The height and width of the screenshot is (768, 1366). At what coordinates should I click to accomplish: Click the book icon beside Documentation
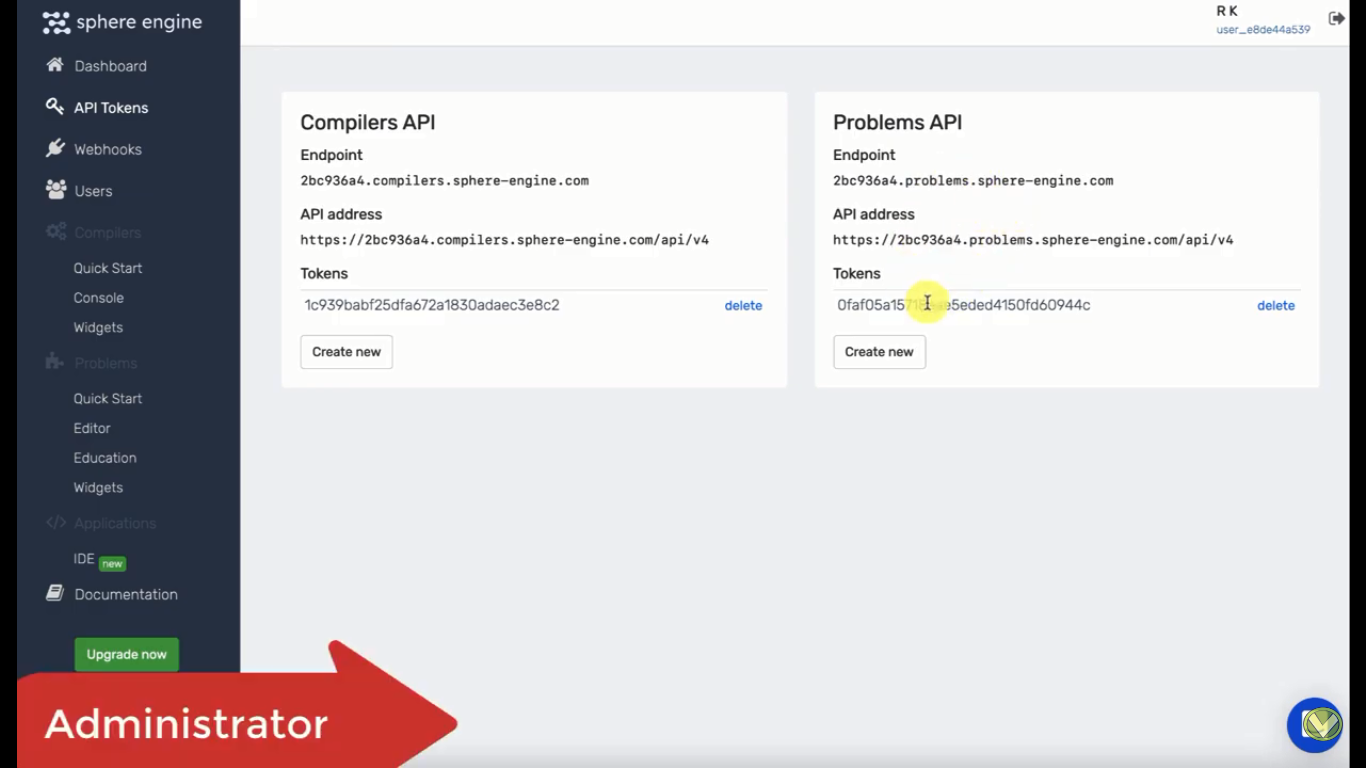coord(55,593)
